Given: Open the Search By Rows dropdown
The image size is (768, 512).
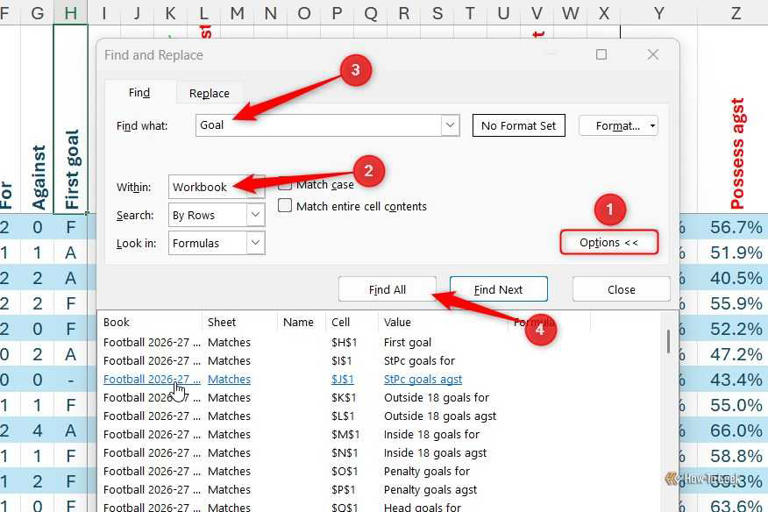Looking at the screenshot, I should (216, 215).
